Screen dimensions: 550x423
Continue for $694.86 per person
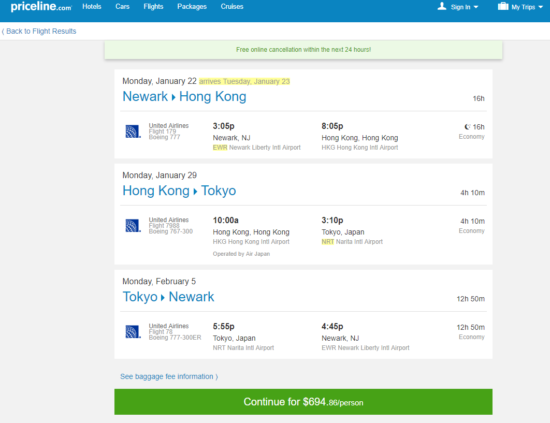(x=303, y=402)
